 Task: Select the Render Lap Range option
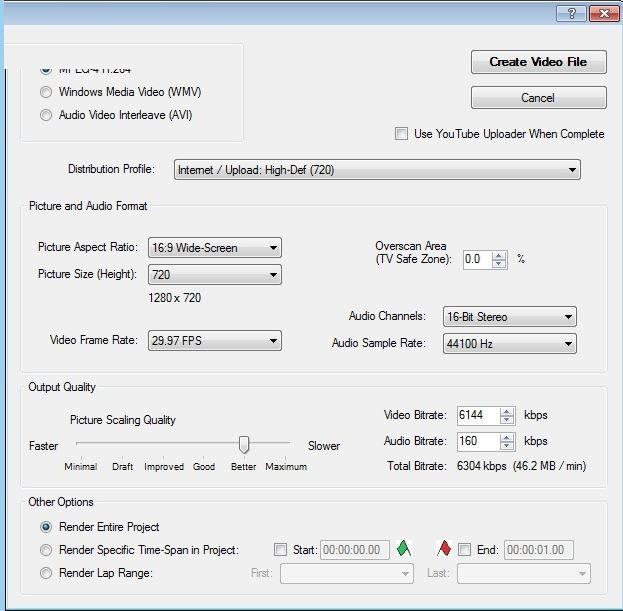pyautogui.click(x=46, y=573)
